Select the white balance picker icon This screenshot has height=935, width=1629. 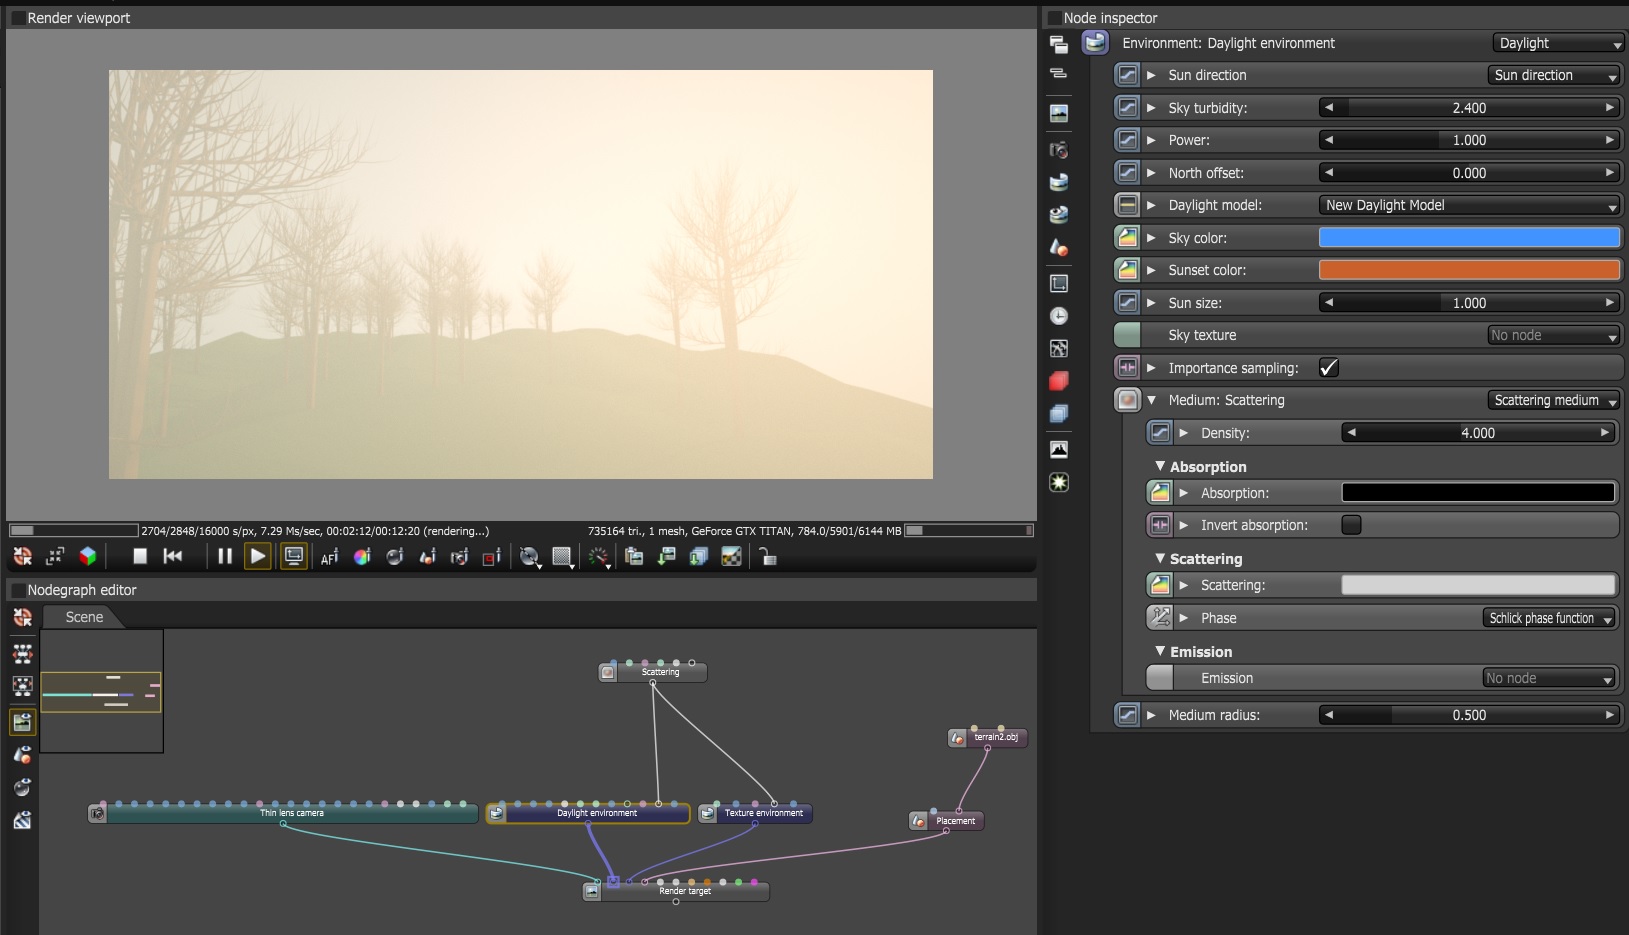coord(362,557)
